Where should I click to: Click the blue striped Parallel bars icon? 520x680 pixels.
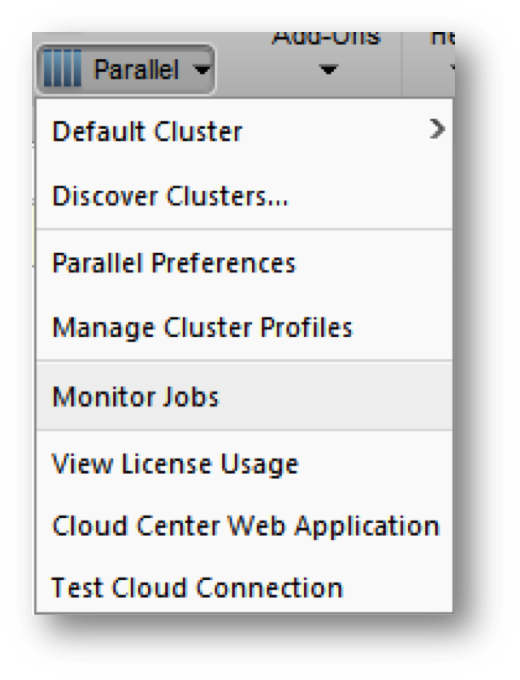point(62,69)
